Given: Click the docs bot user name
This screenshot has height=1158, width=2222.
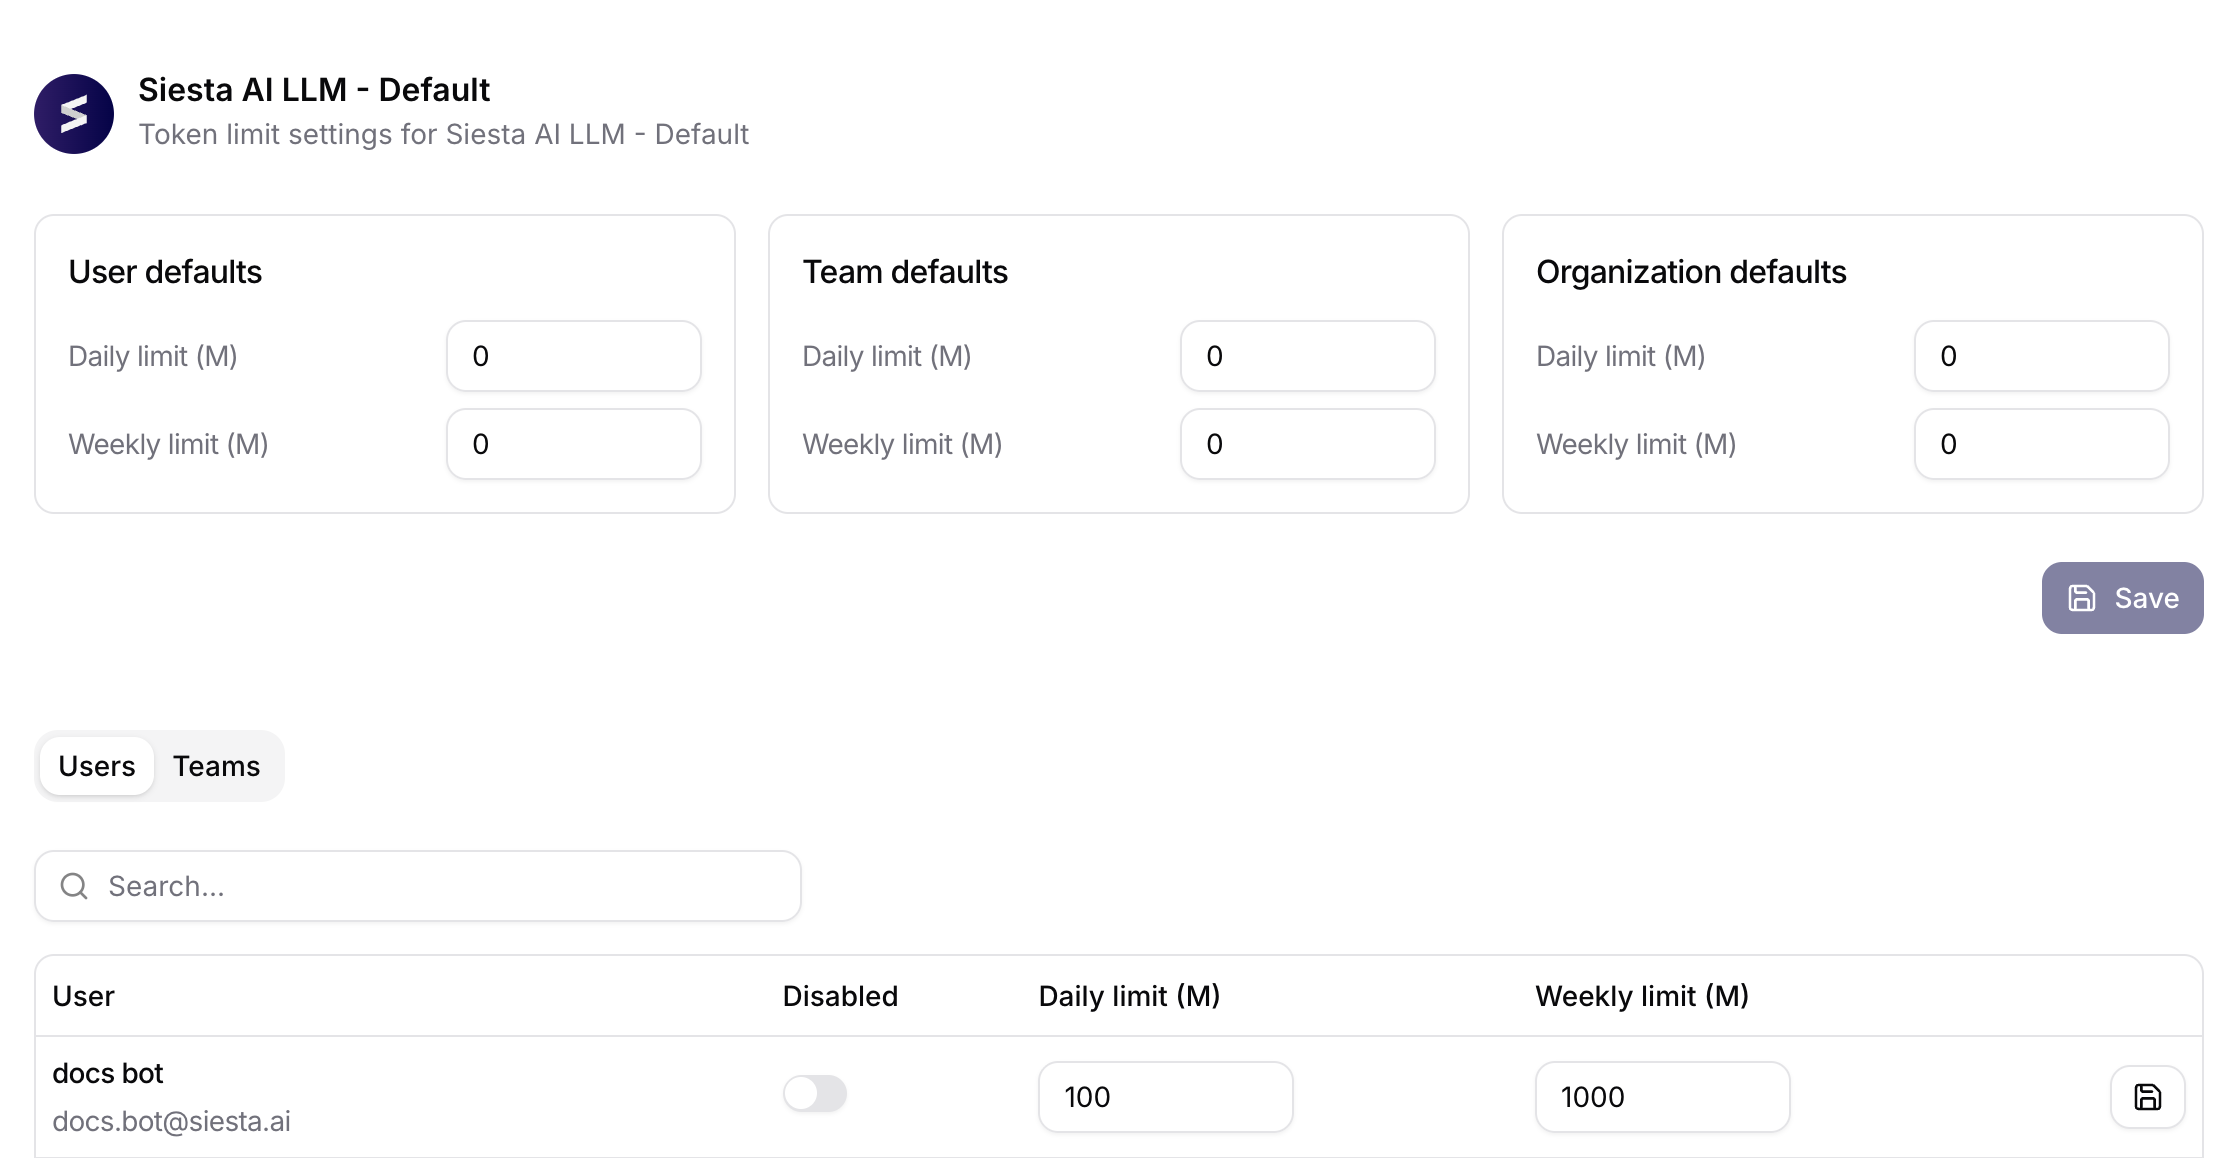Looking at the screenshot, I should [x=108, y=1073].
